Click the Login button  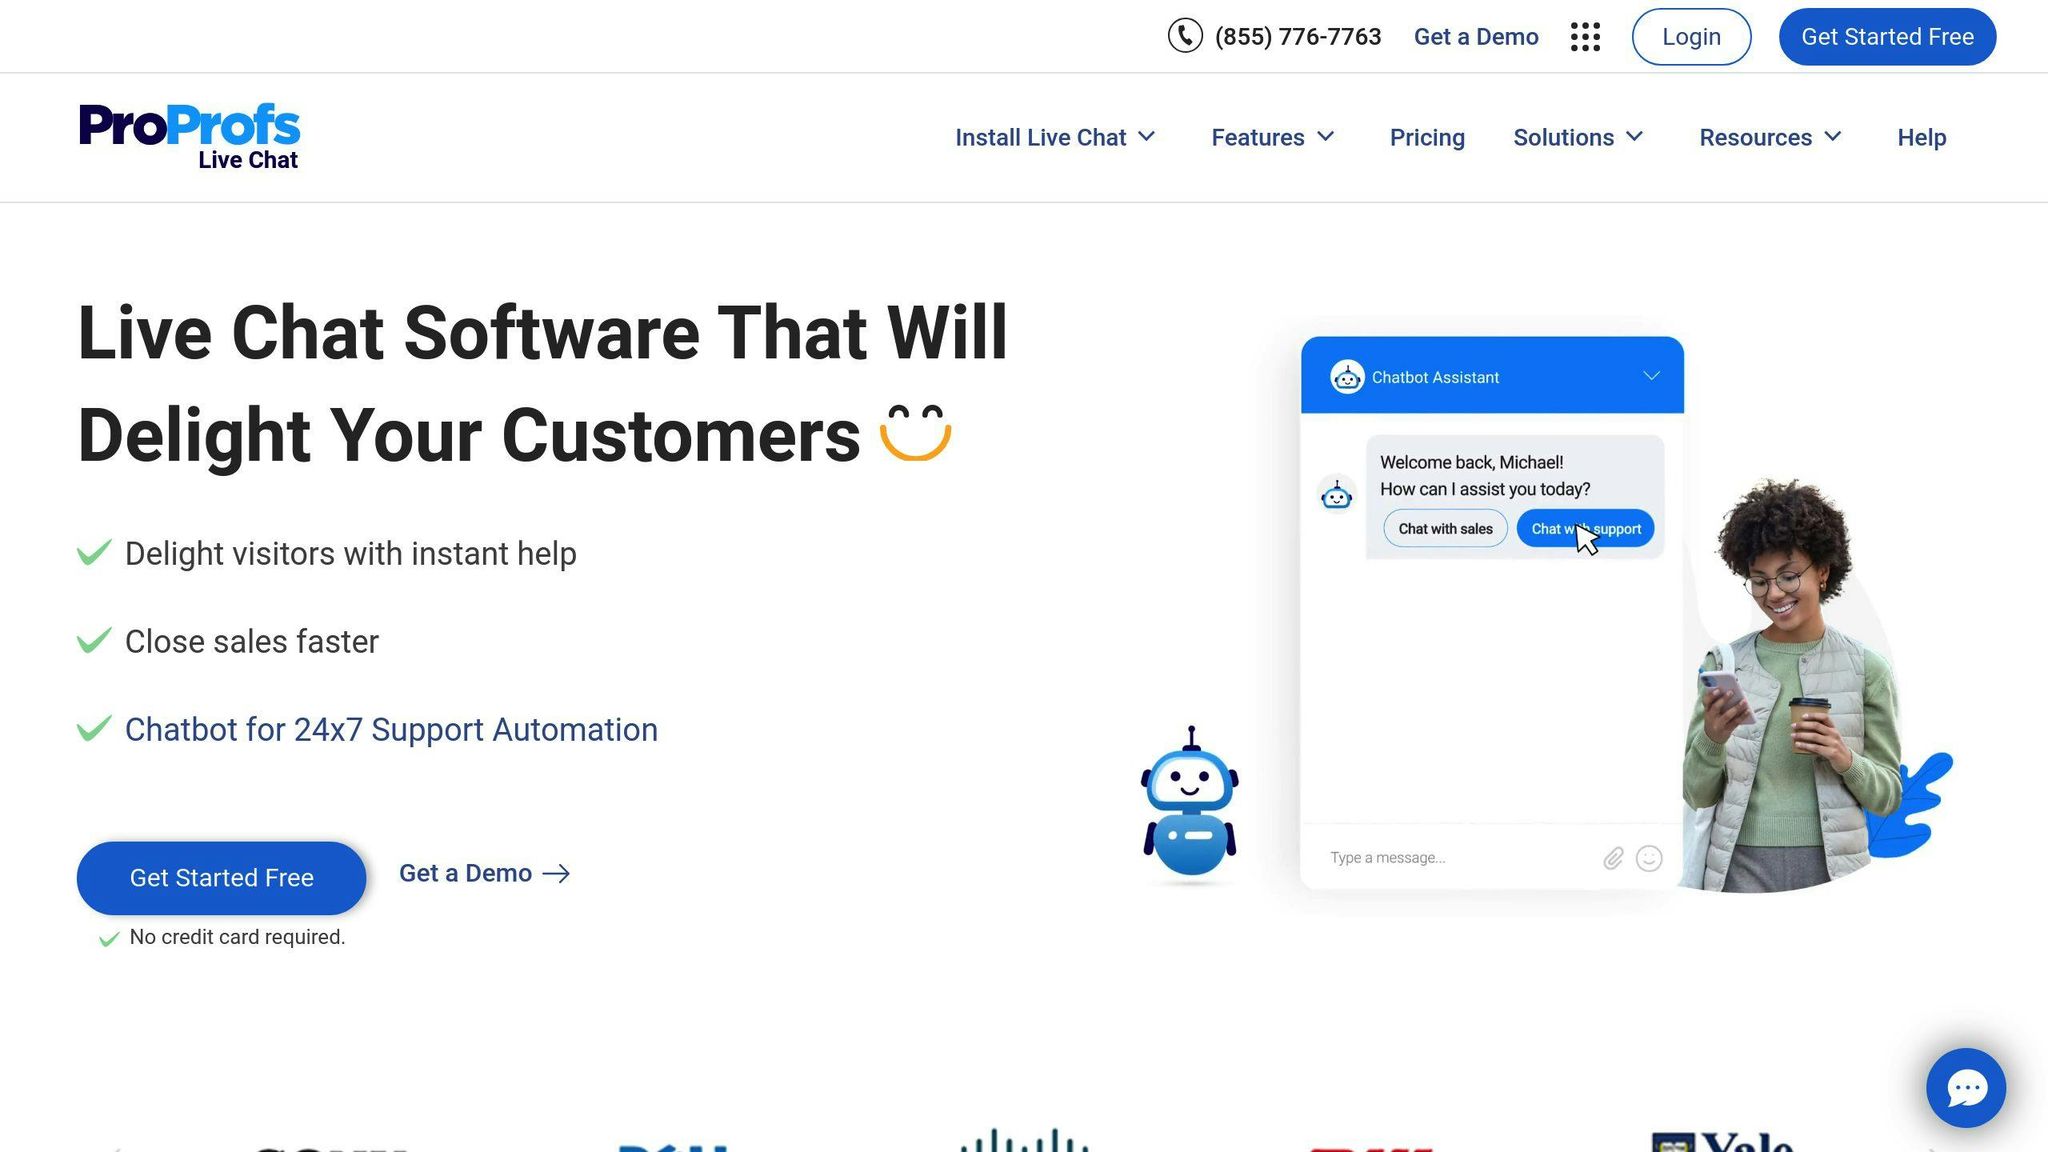[1691, 37]
